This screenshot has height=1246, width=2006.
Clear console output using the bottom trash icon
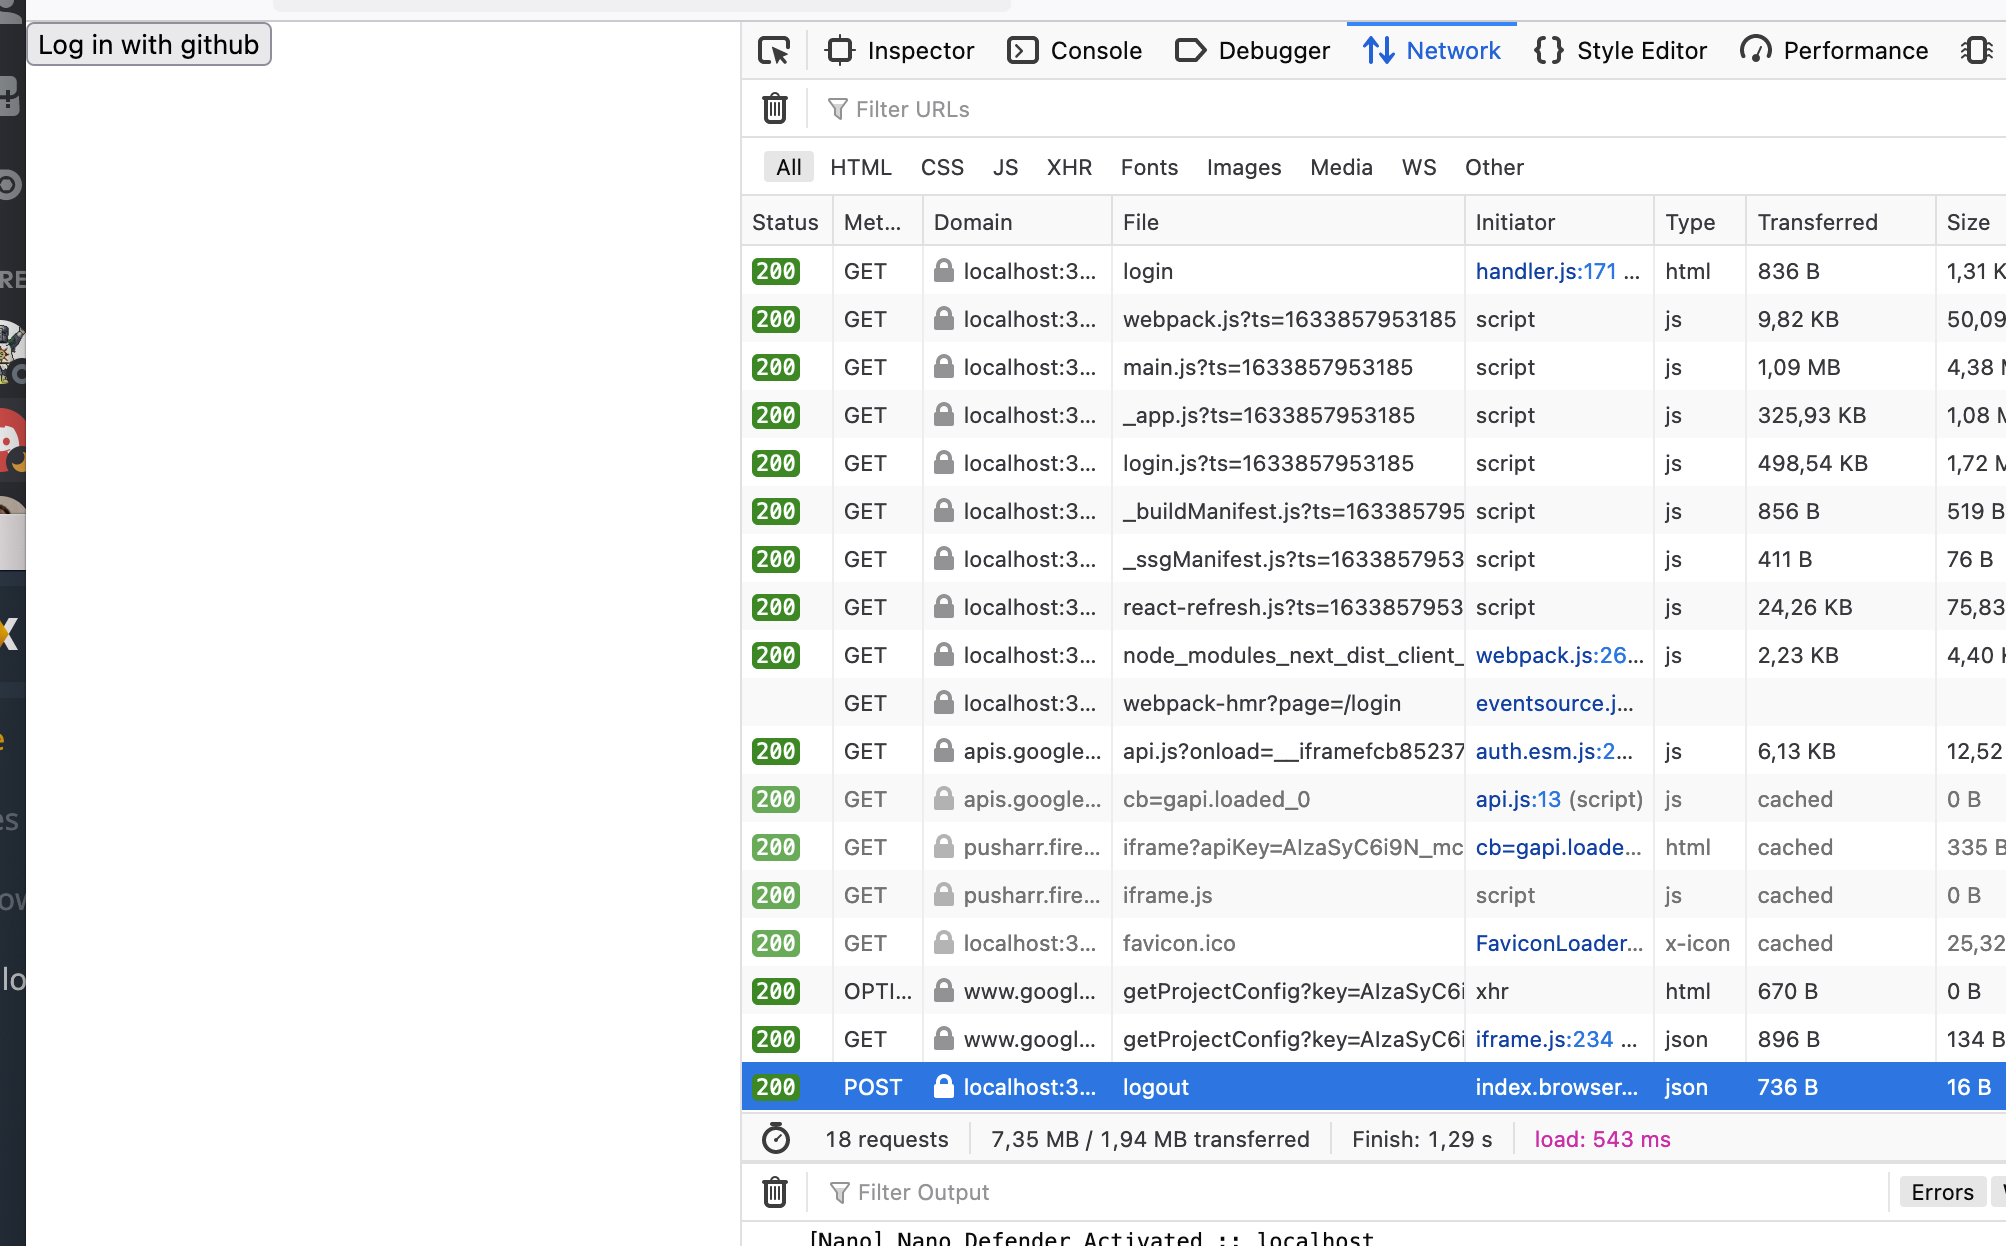click(774, 1192)
